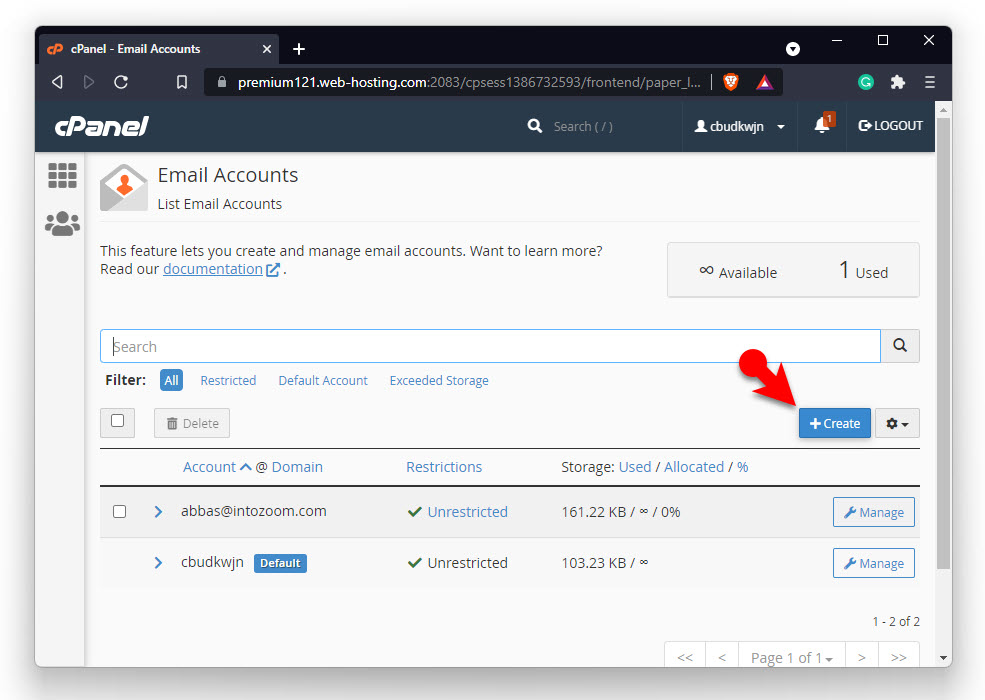Click the 161.22 KB storage value
985x700 pixels.
(594, 512)
